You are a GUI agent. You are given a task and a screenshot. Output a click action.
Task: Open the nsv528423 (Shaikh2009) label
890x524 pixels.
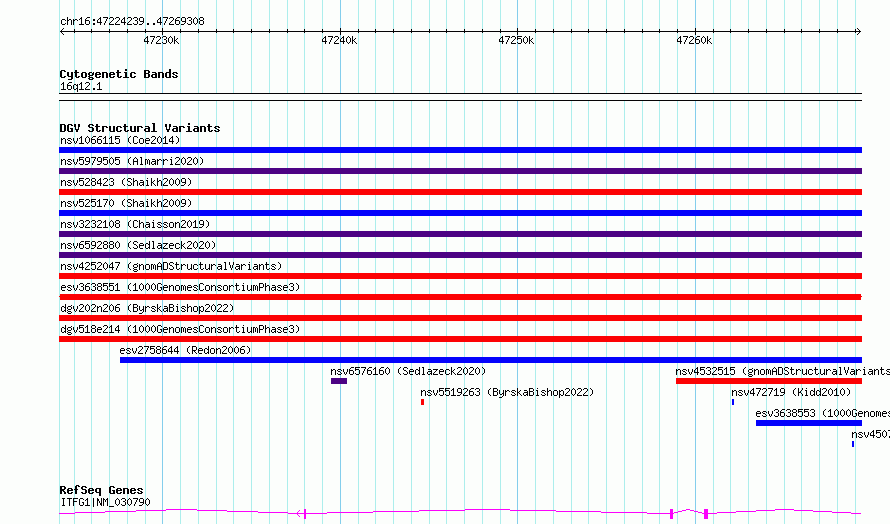click(126, 182)
